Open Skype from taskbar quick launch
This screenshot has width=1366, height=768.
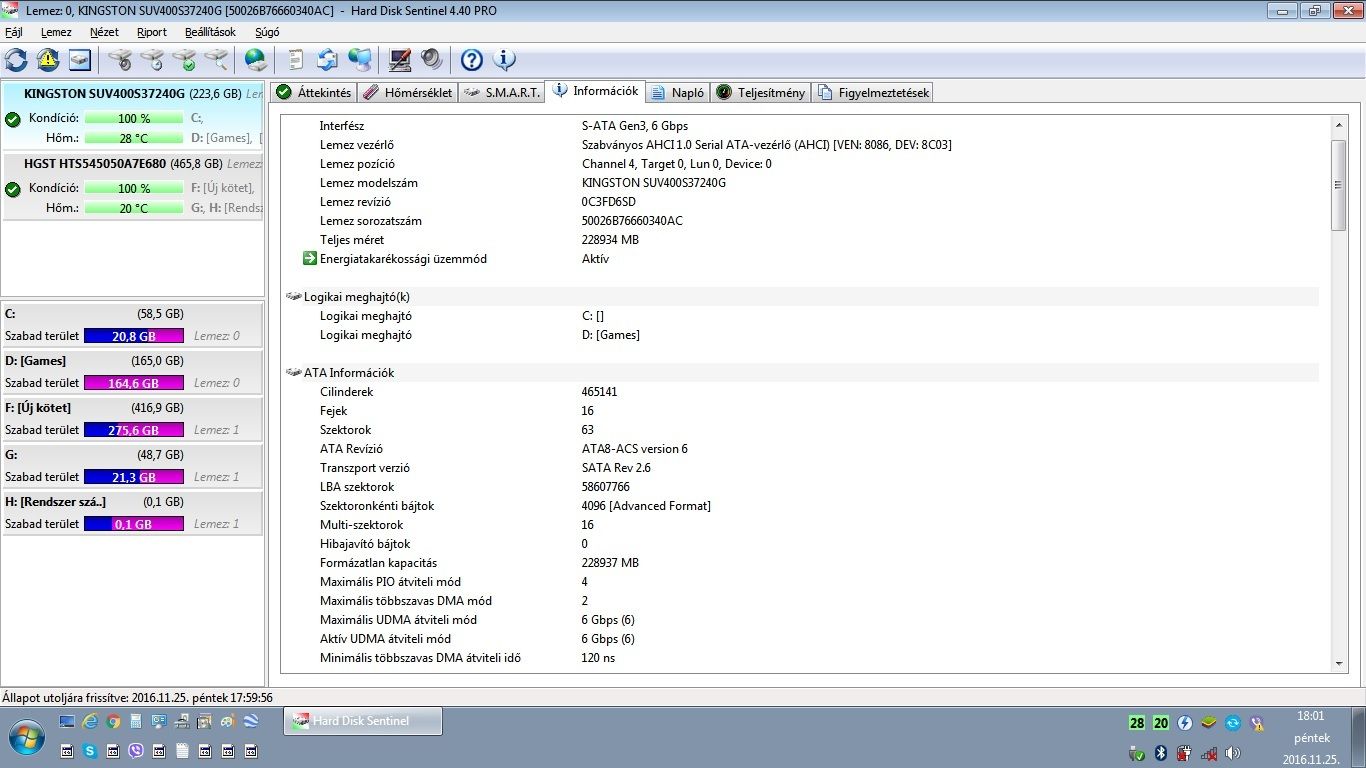click(x=91, y=751)
